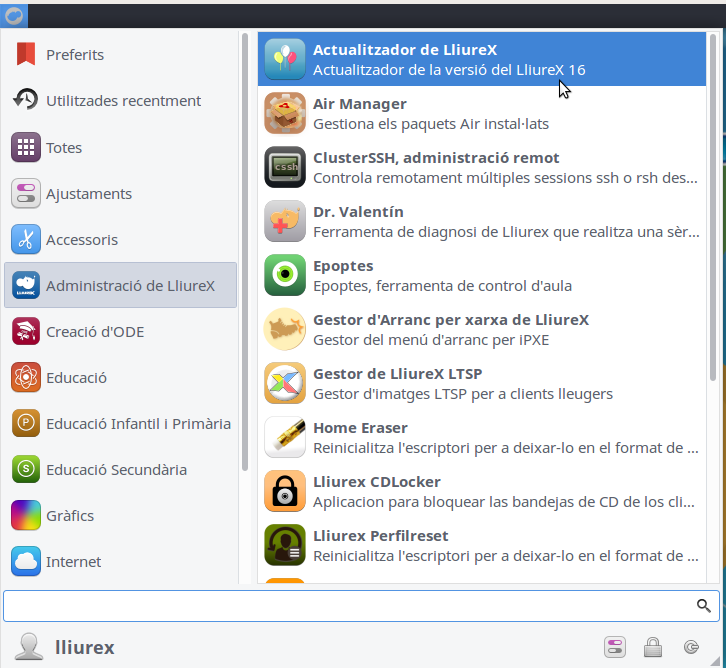Click the Actualitzador de LliureX balloons icon
The height and width of the screenshot is (668, 726).
tap(285, 59)
